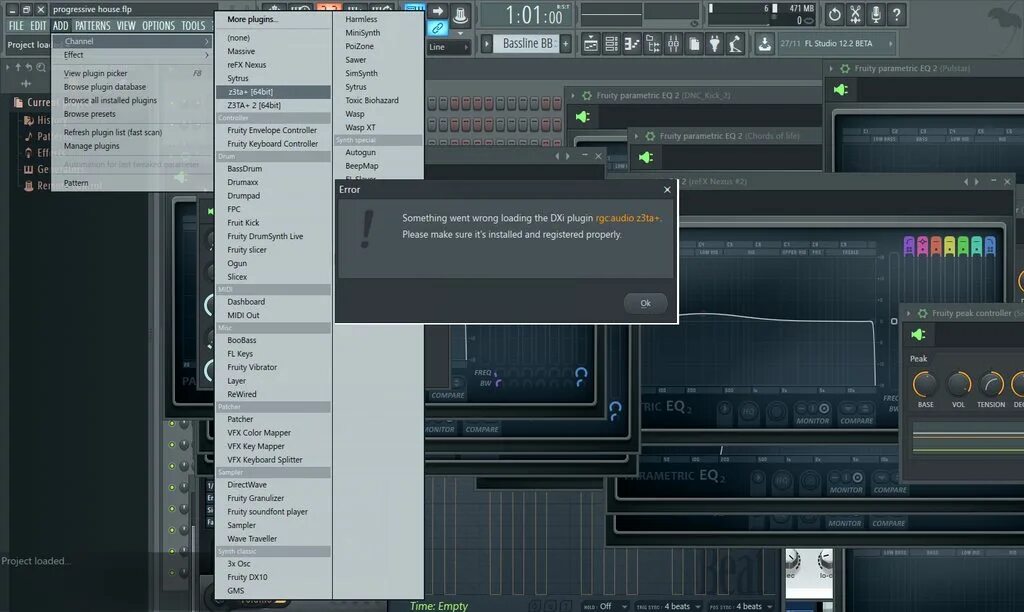Open gear icon of Chords of life EQ
The height and width of the screenshot is (612, 1024).
tap(650, 136)
